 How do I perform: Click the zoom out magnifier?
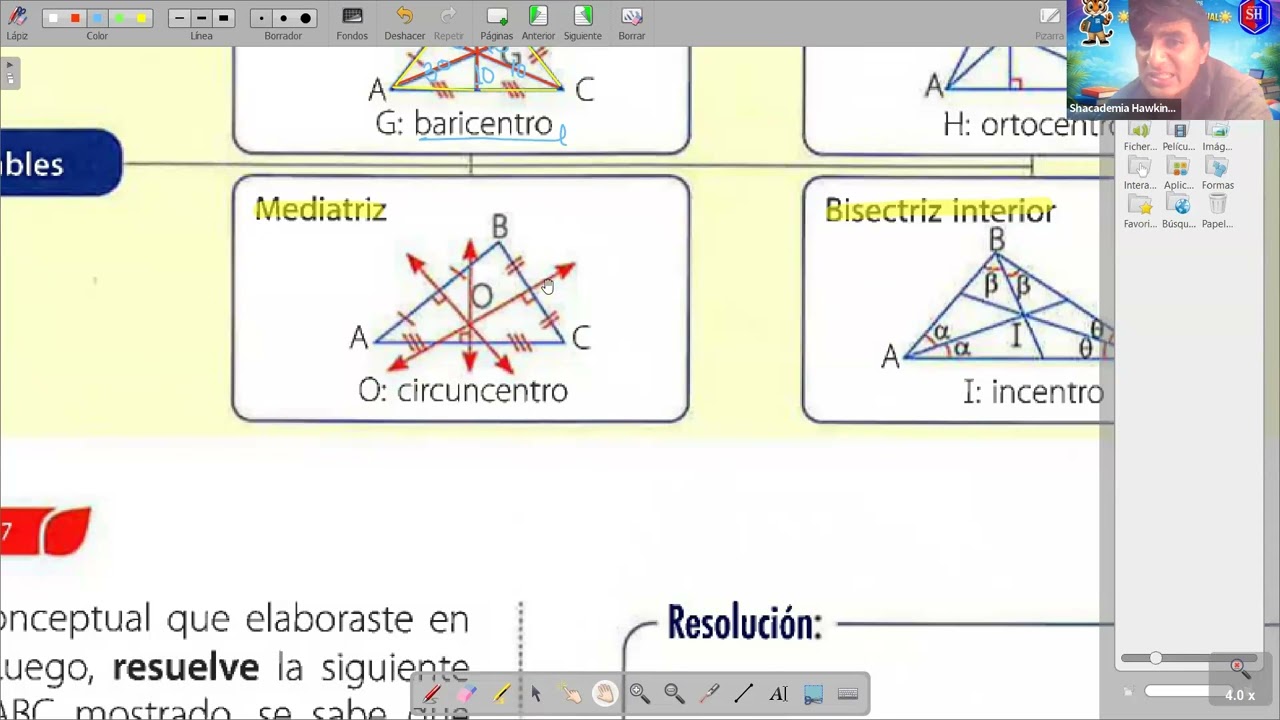[x=674, y=694]
